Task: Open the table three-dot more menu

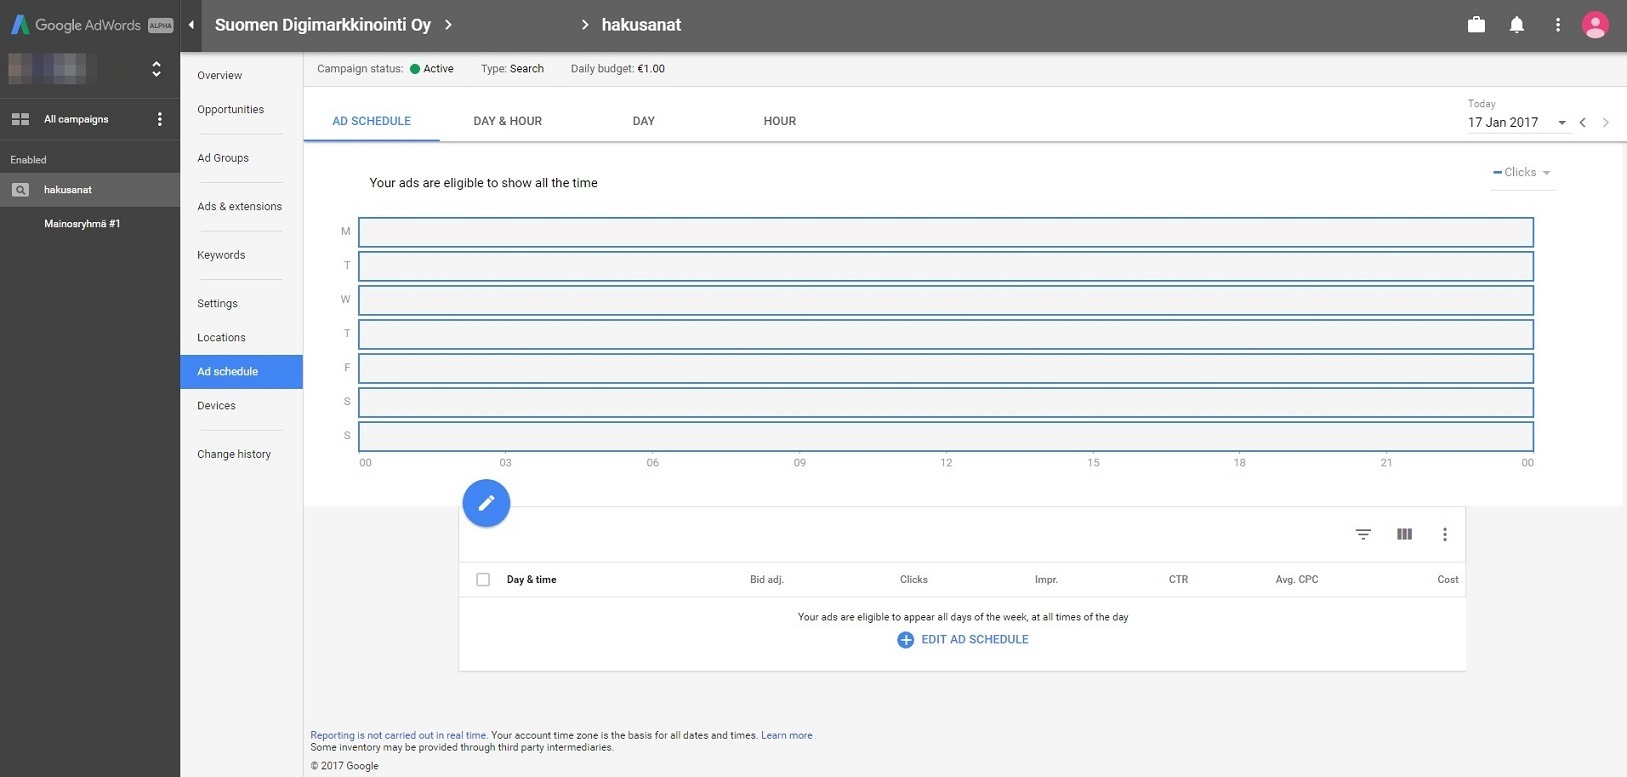Action: pyautogui.click(x=1444, y=534)
